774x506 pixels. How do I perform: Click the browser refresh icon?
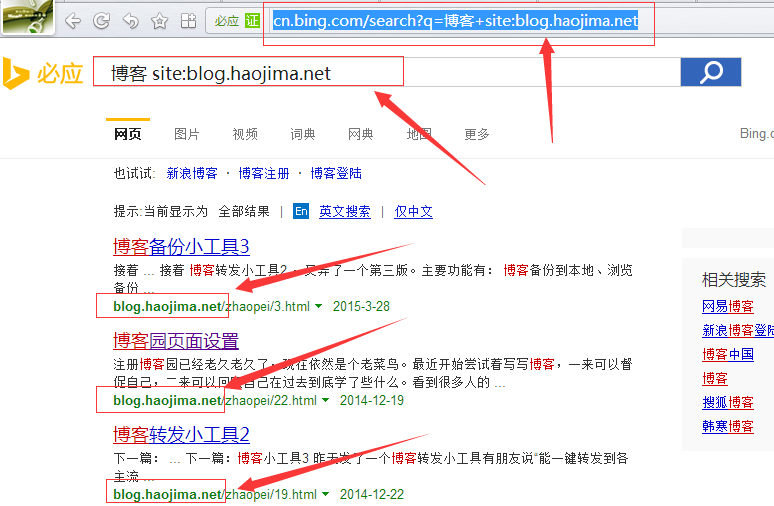(x=102, y=21)
